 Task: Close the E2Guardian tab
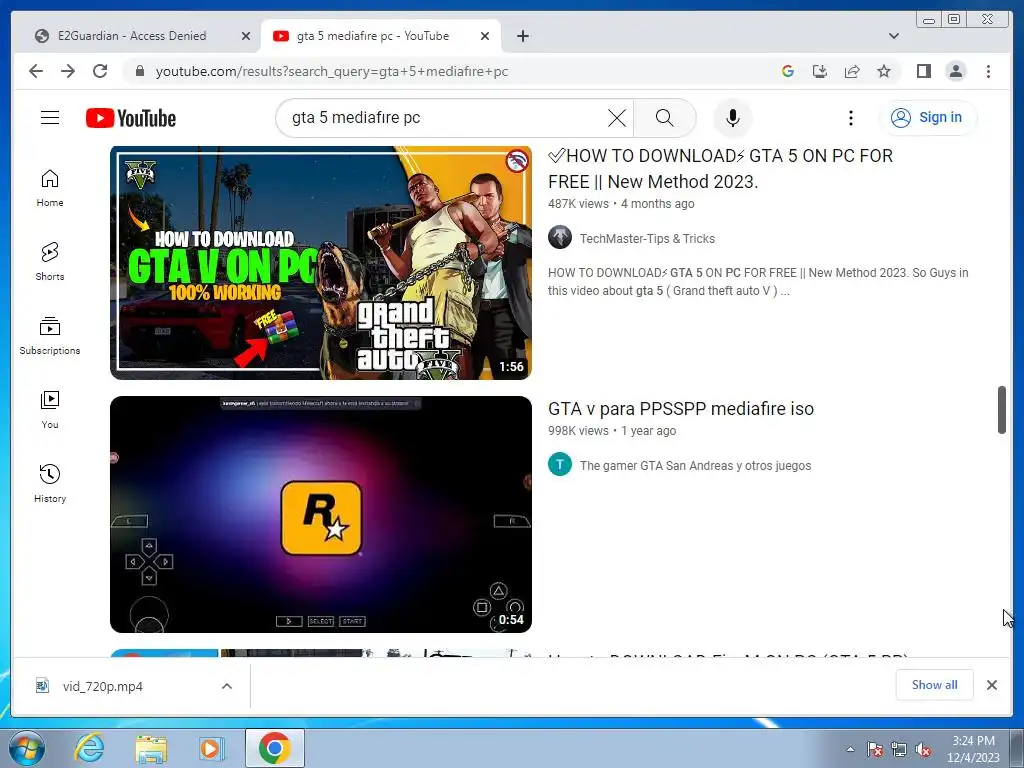246,36
